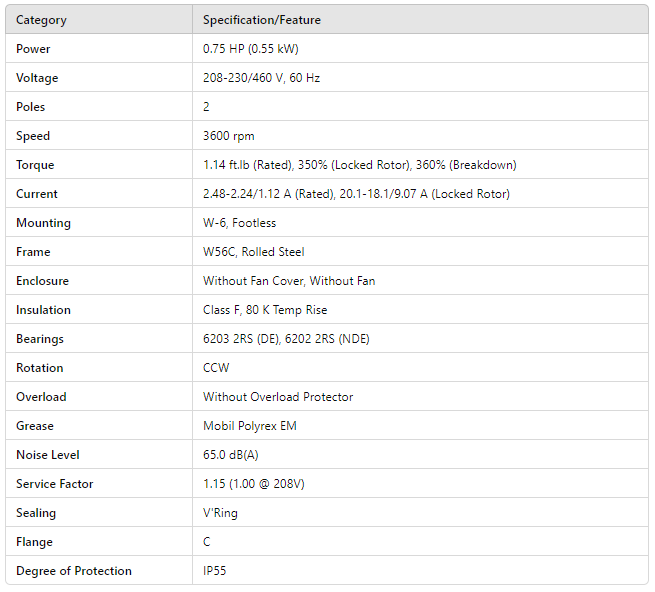The height and width of the screenshot is (592, 655).
Task: Click the Class F, 80 K Temp Rise cell
Action: click(x=265, y=310)
